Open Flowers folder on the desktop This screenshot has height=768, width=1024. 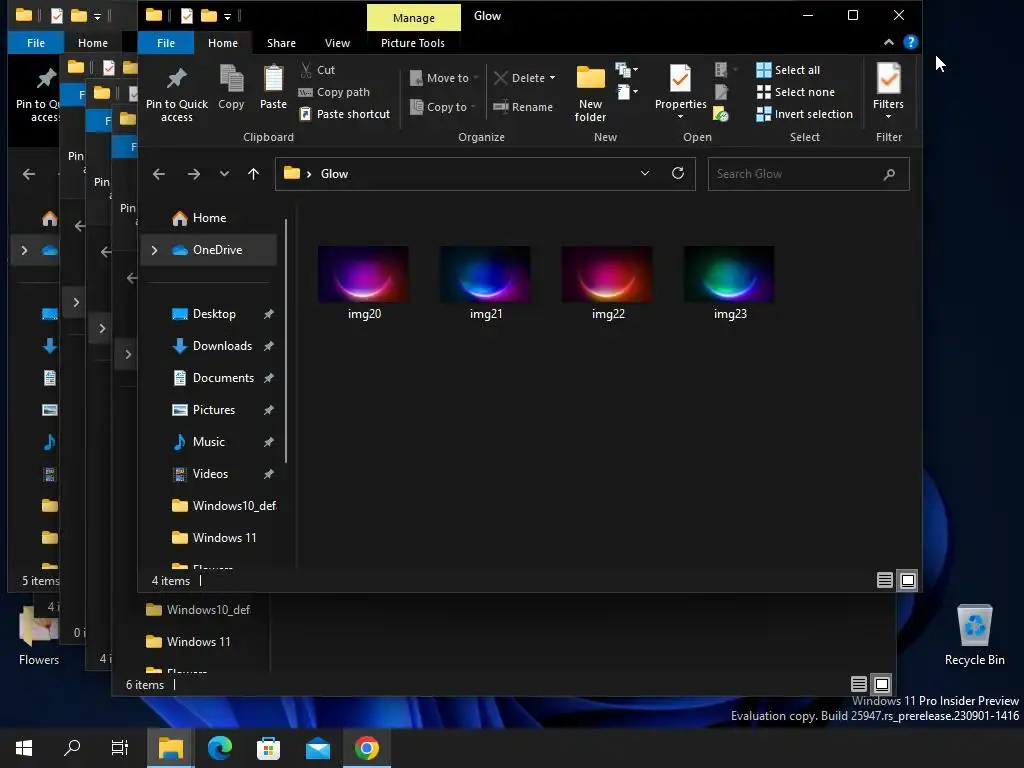39,634
